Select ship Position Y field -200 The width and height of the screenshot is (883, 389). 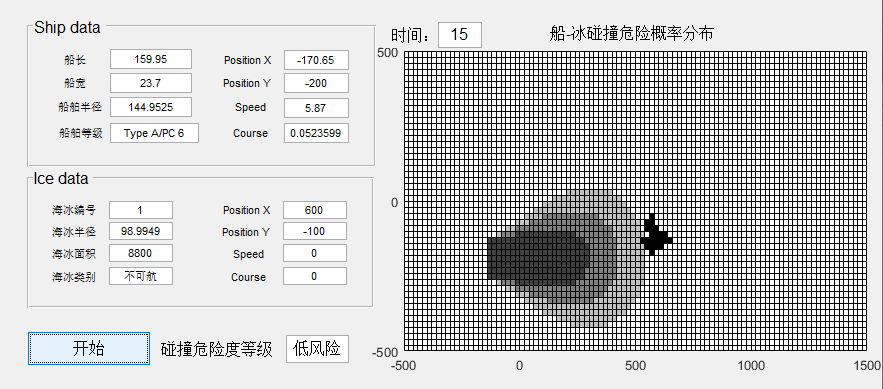[316, 83]
